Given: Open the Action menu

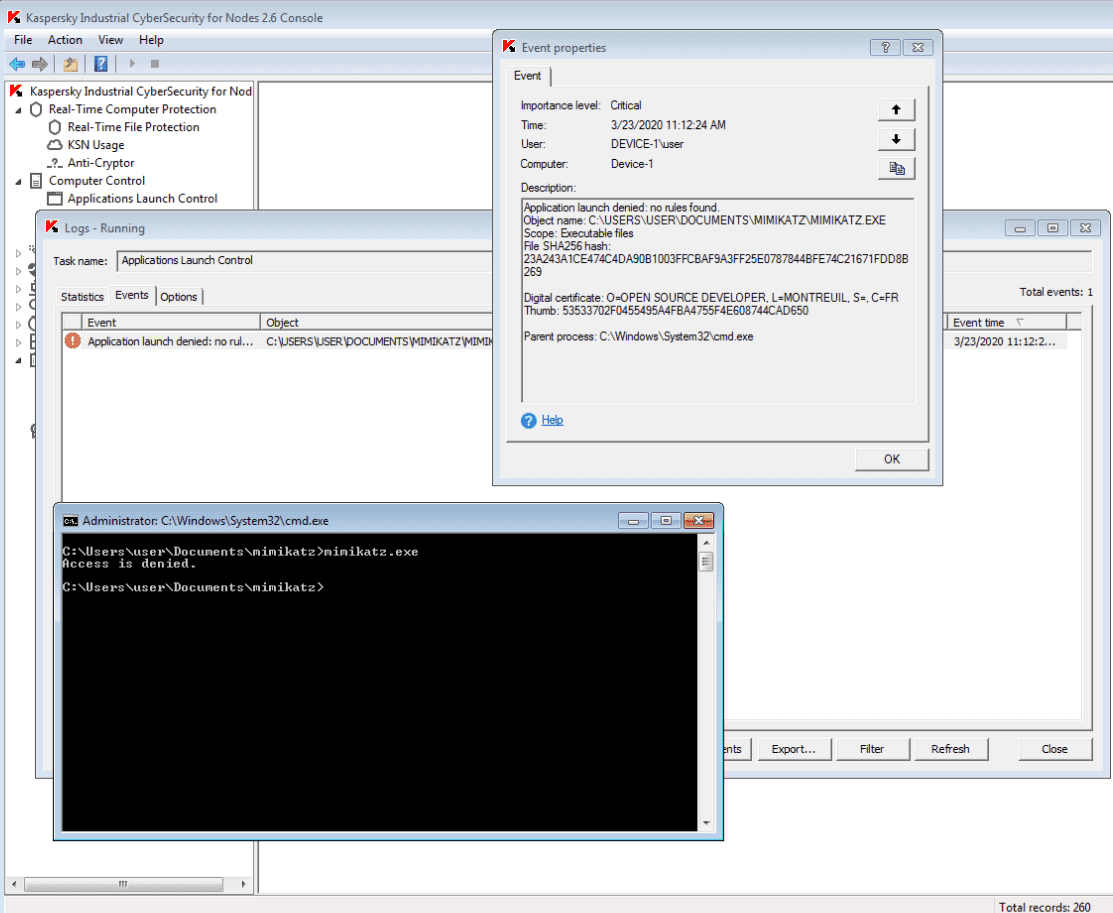Looking at the screenshot, I should click(65, 40).
